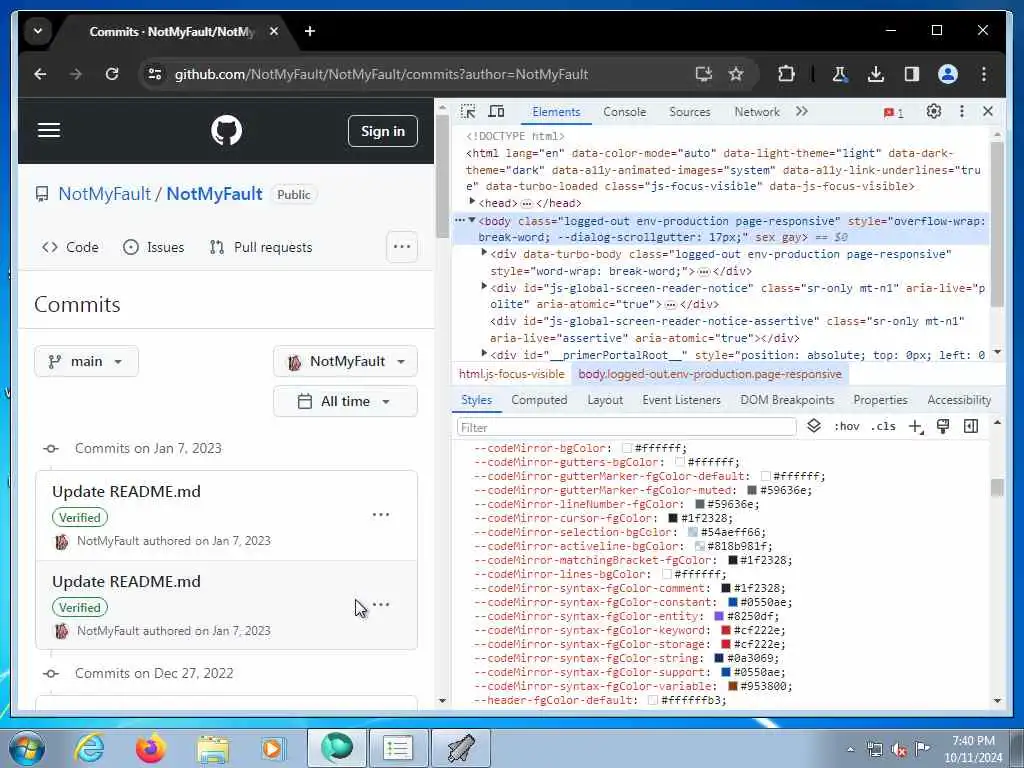Screen dimensions: 1024x768
Task: Expand the data-turbo-body div node
Action: 485,252
